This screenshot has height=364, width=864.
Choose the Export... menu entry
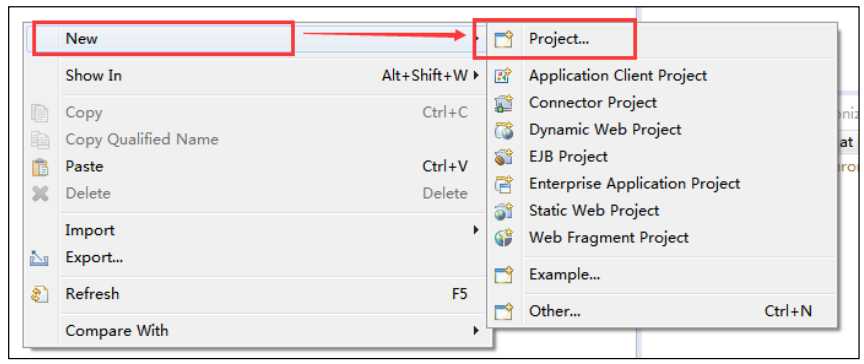click(258, 258)
